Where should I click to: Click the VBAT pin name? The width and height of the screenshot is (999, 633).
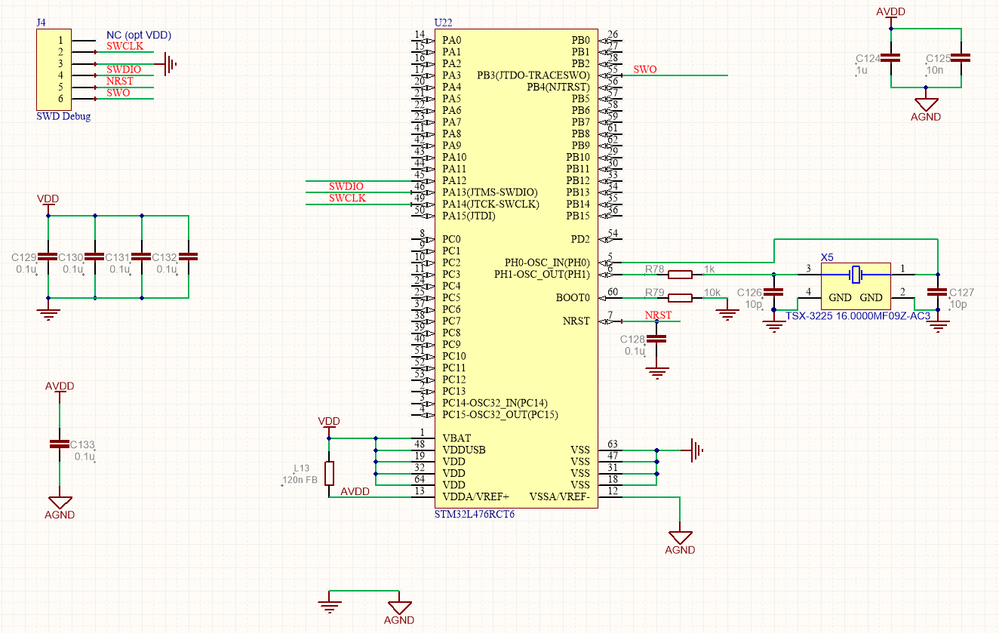[x=457, y=438]
